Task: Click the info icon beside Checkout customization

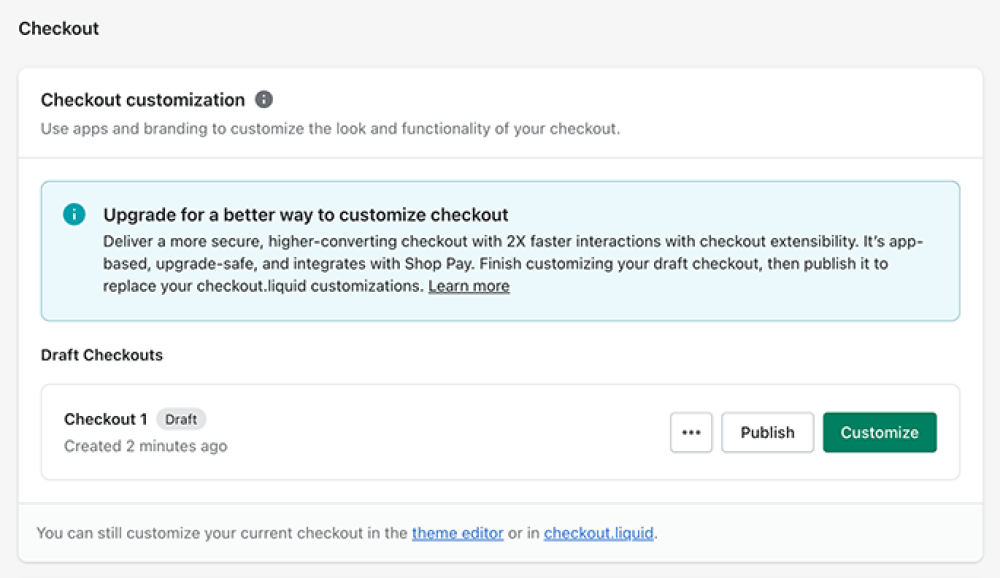Action: pos(264,100)
